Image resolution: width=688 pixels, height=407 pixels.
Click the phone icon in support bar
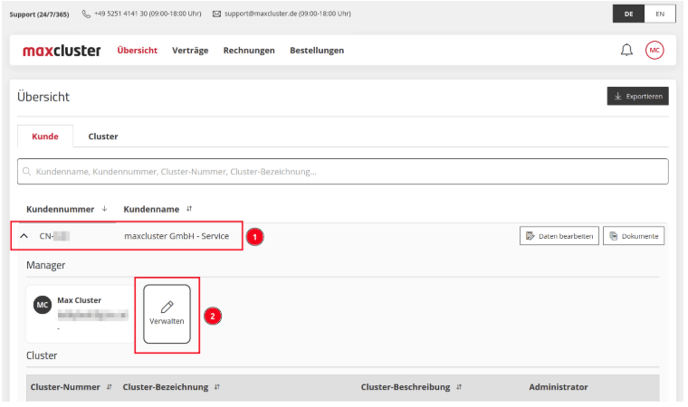point(86,14)
